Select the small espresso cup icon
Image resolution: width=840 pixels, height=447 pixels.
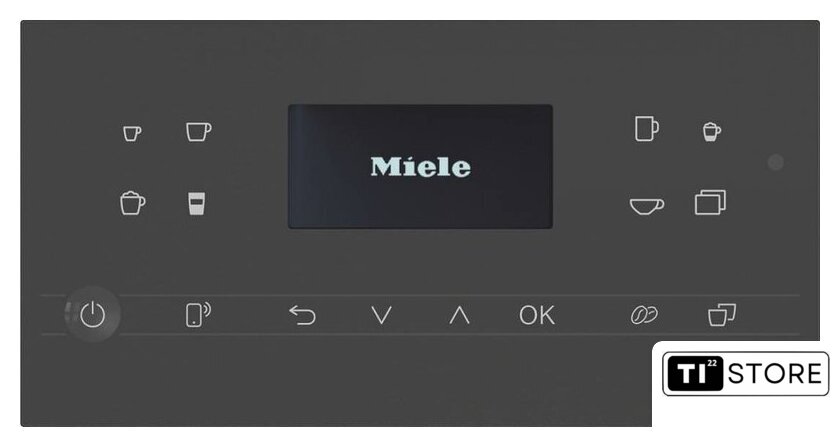coord(132,133)
